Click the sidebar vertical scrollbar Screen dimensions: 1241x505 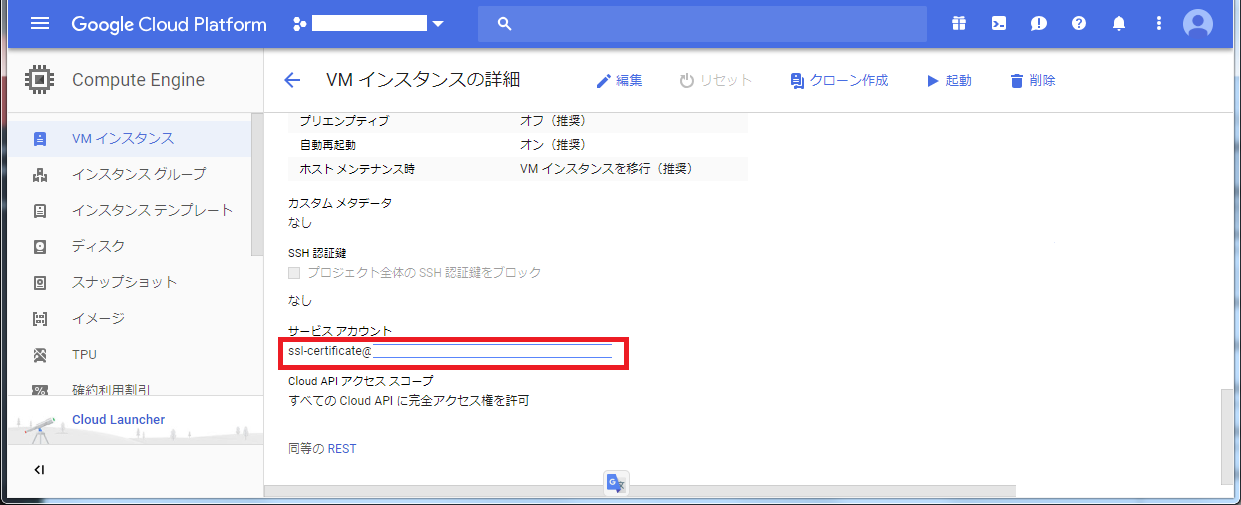pyautogui.click(x=256, y=185)
